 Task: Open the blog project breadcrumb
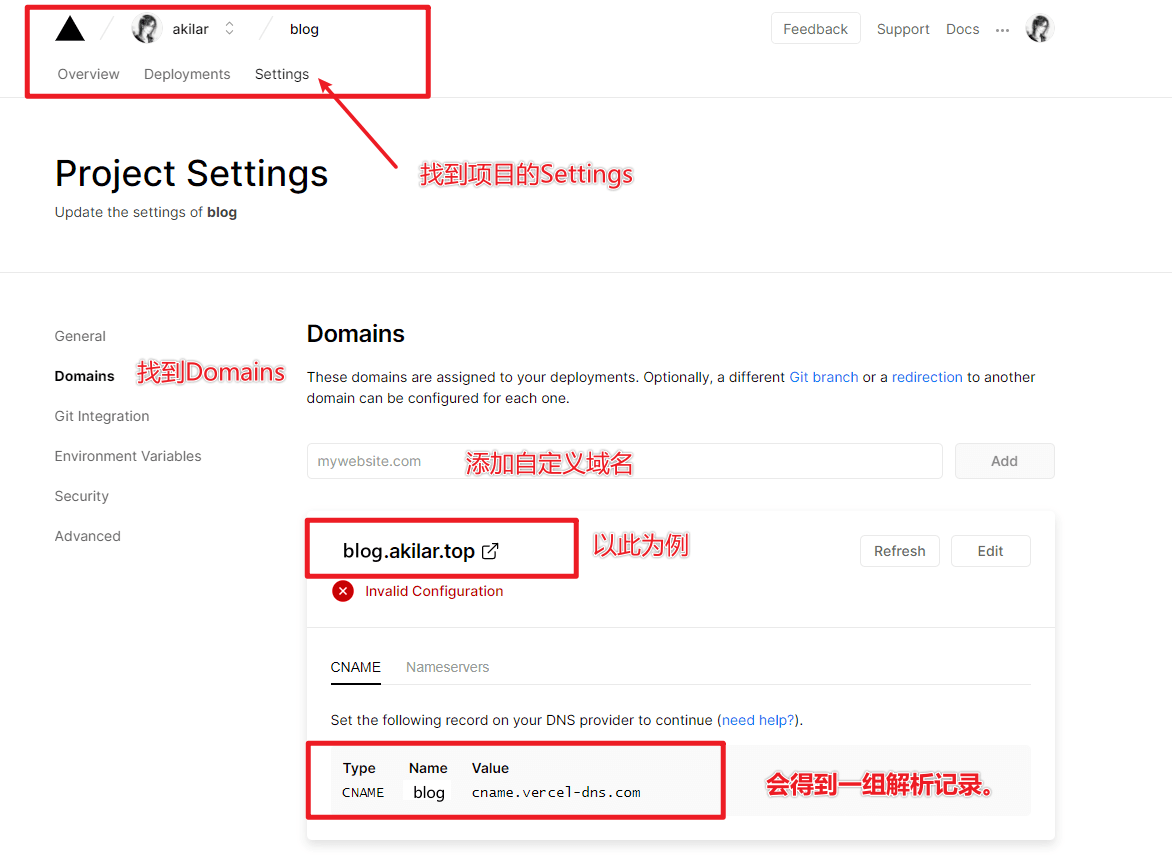pos(304,29)
